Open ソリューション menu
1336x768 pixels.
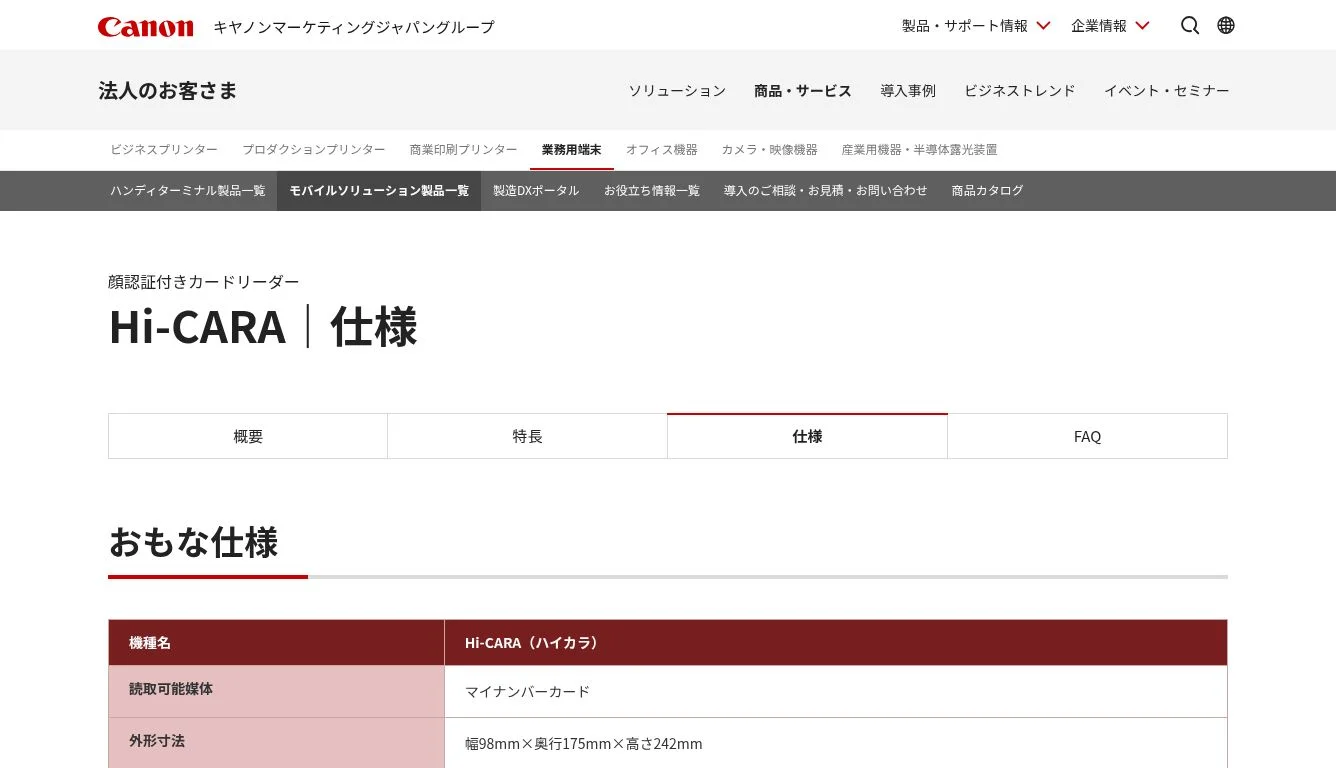tap(677, 90)
